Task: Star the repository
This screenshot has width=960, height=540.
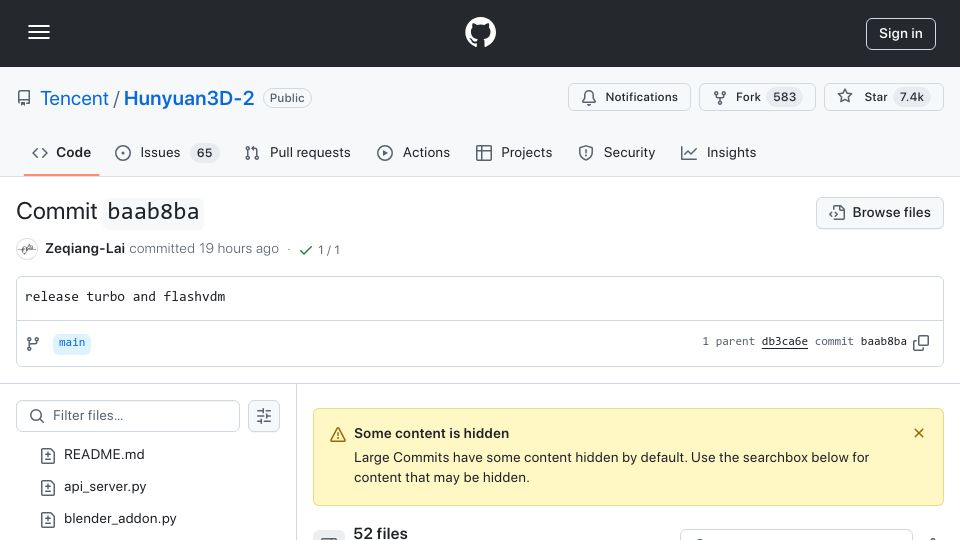Action: 883,97
